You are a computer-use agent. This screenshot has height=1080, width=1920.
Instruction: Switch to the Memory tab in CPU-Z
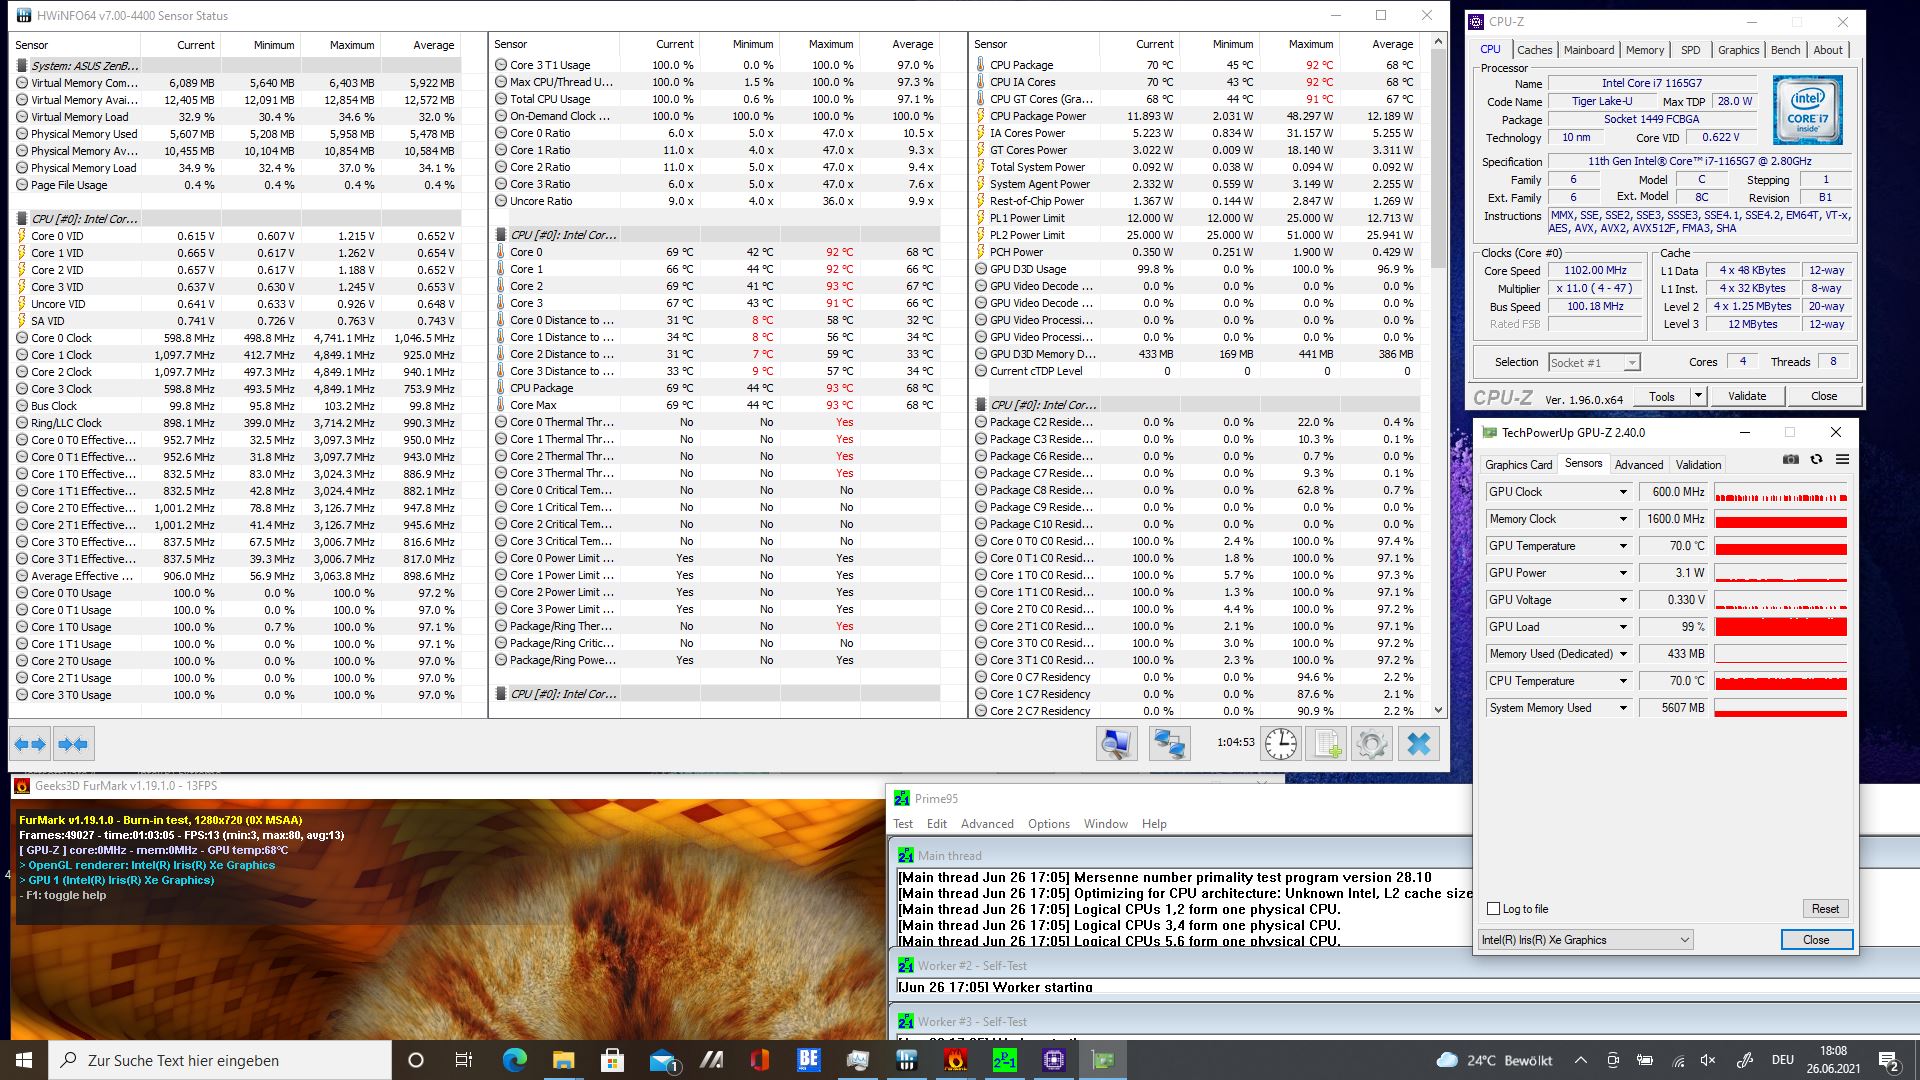coord(1644,50)
